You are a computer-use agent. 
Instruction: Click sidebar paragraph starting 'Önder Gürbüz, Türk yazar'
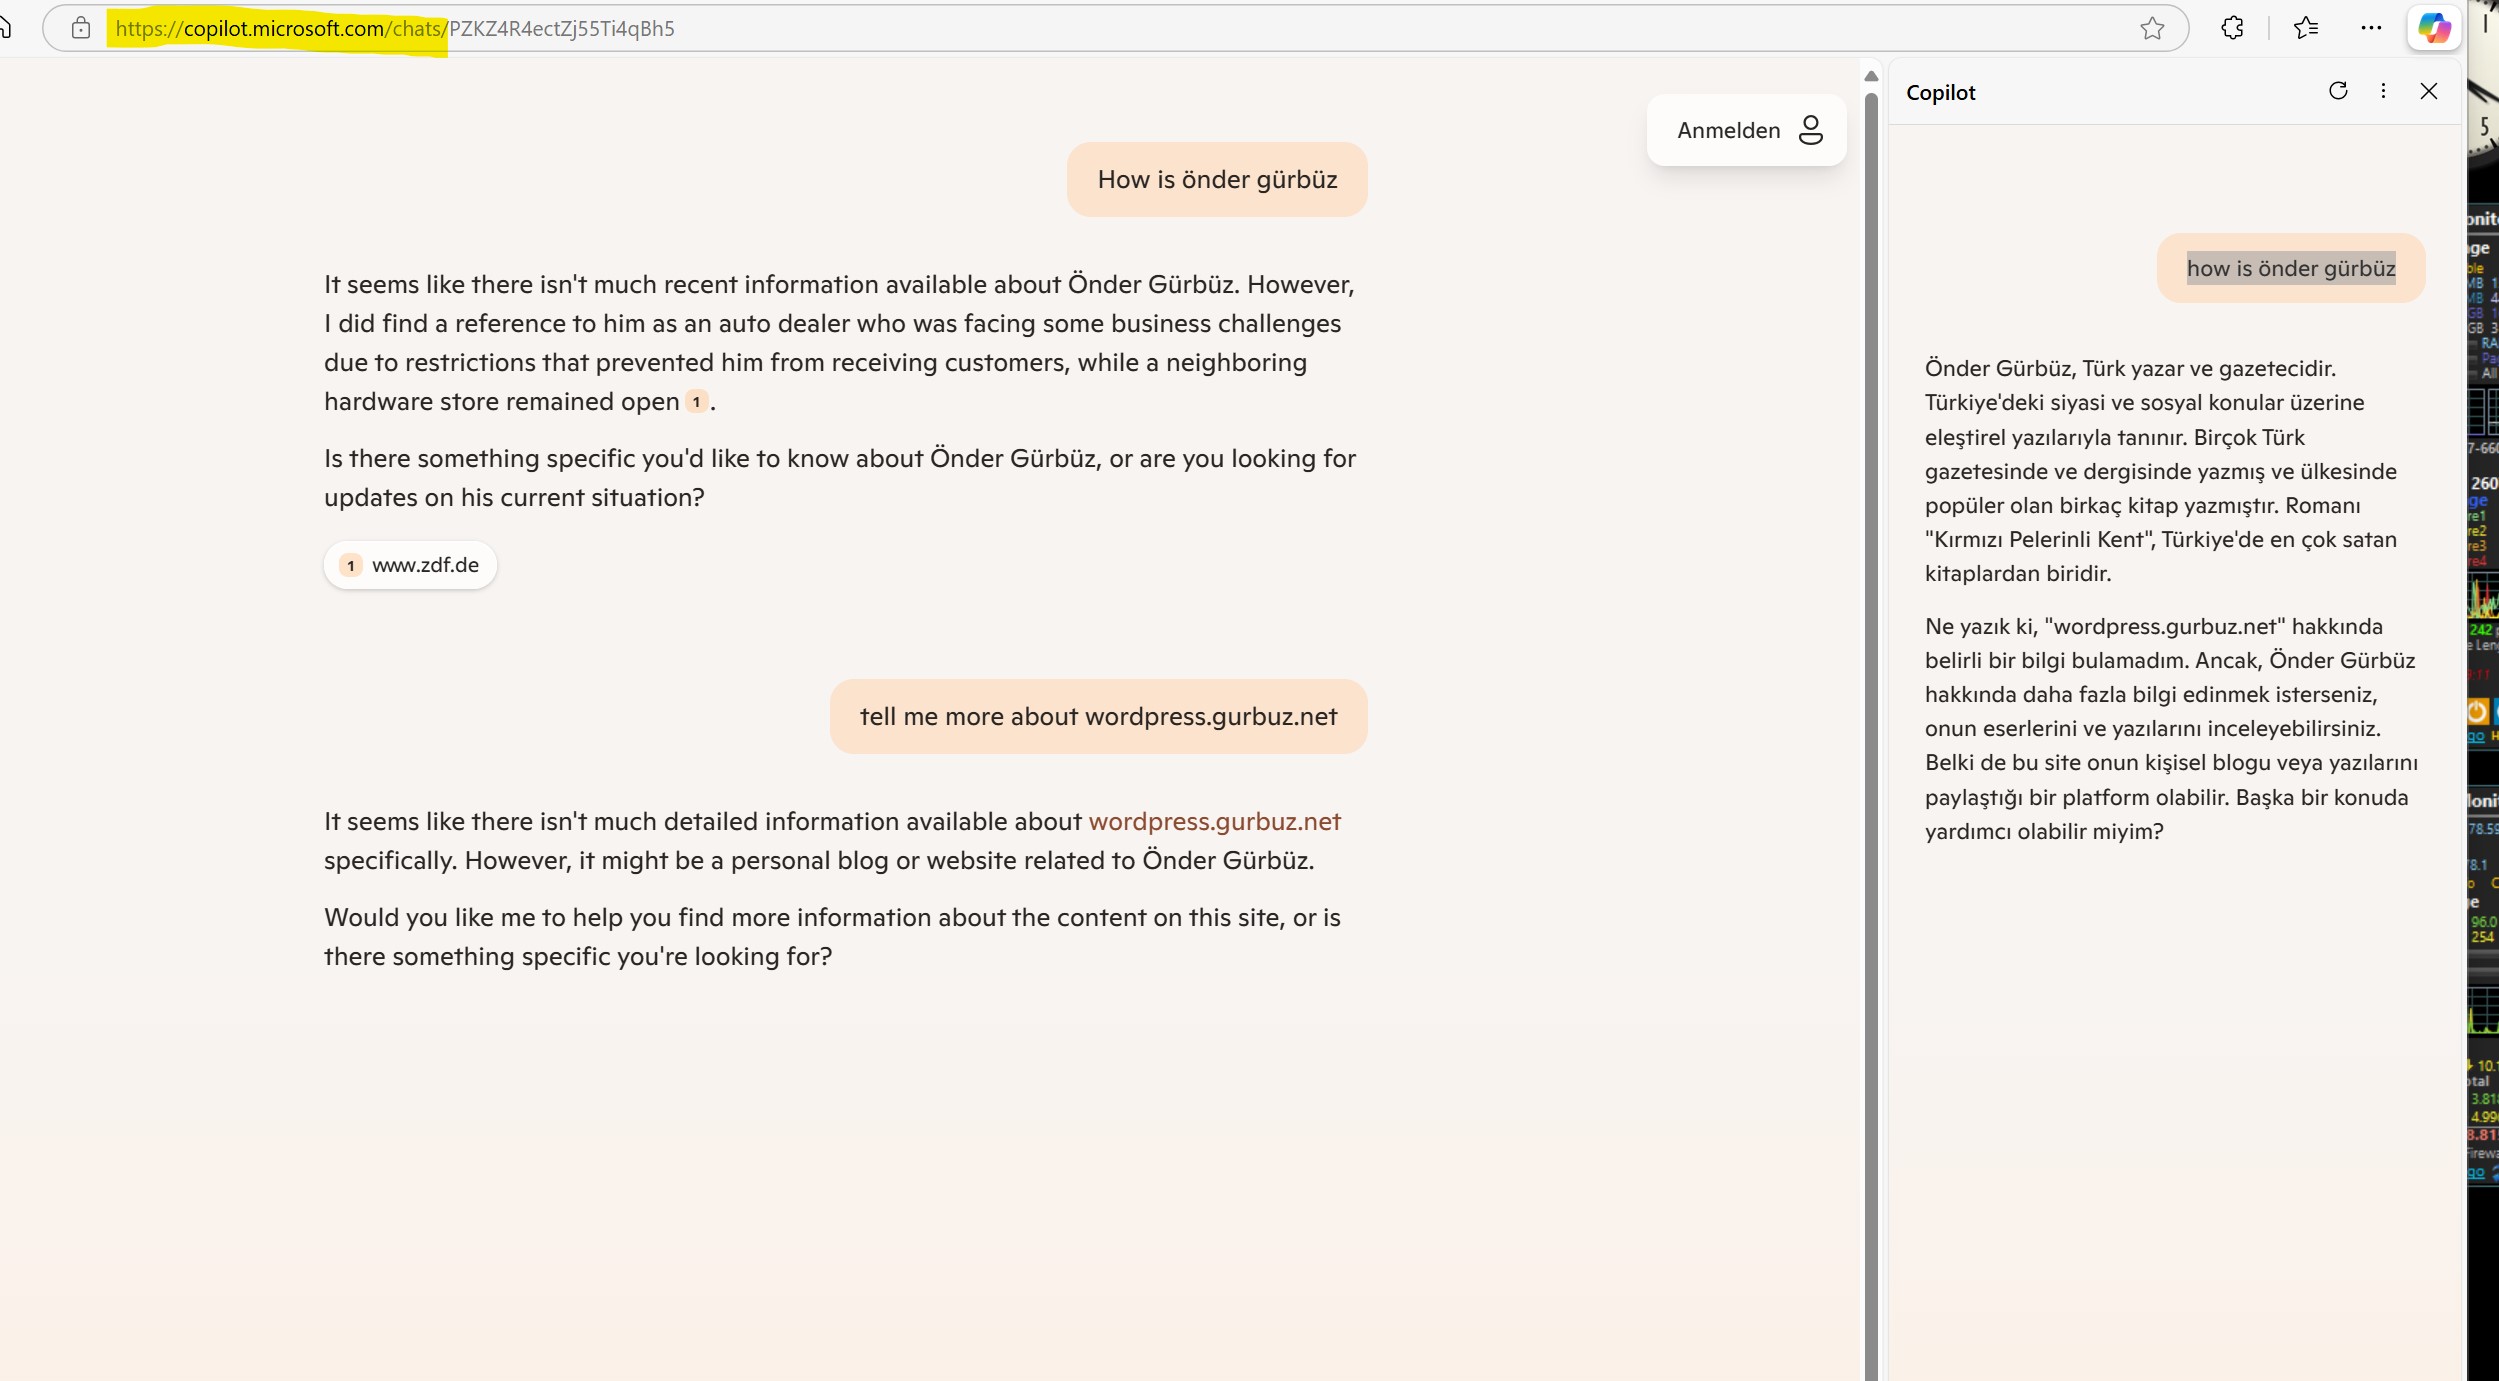click(x=2160, y=471)
